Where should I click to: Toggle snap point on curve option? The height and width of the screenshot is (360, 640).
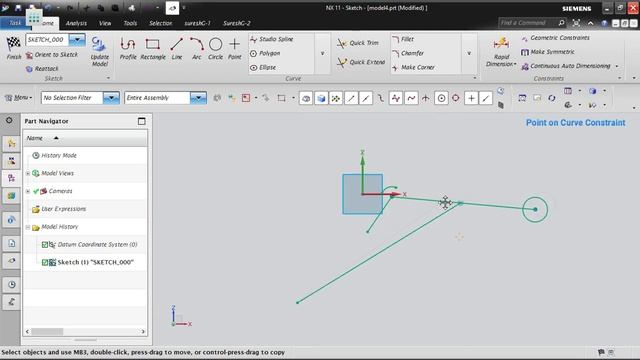tap(486, 98)
